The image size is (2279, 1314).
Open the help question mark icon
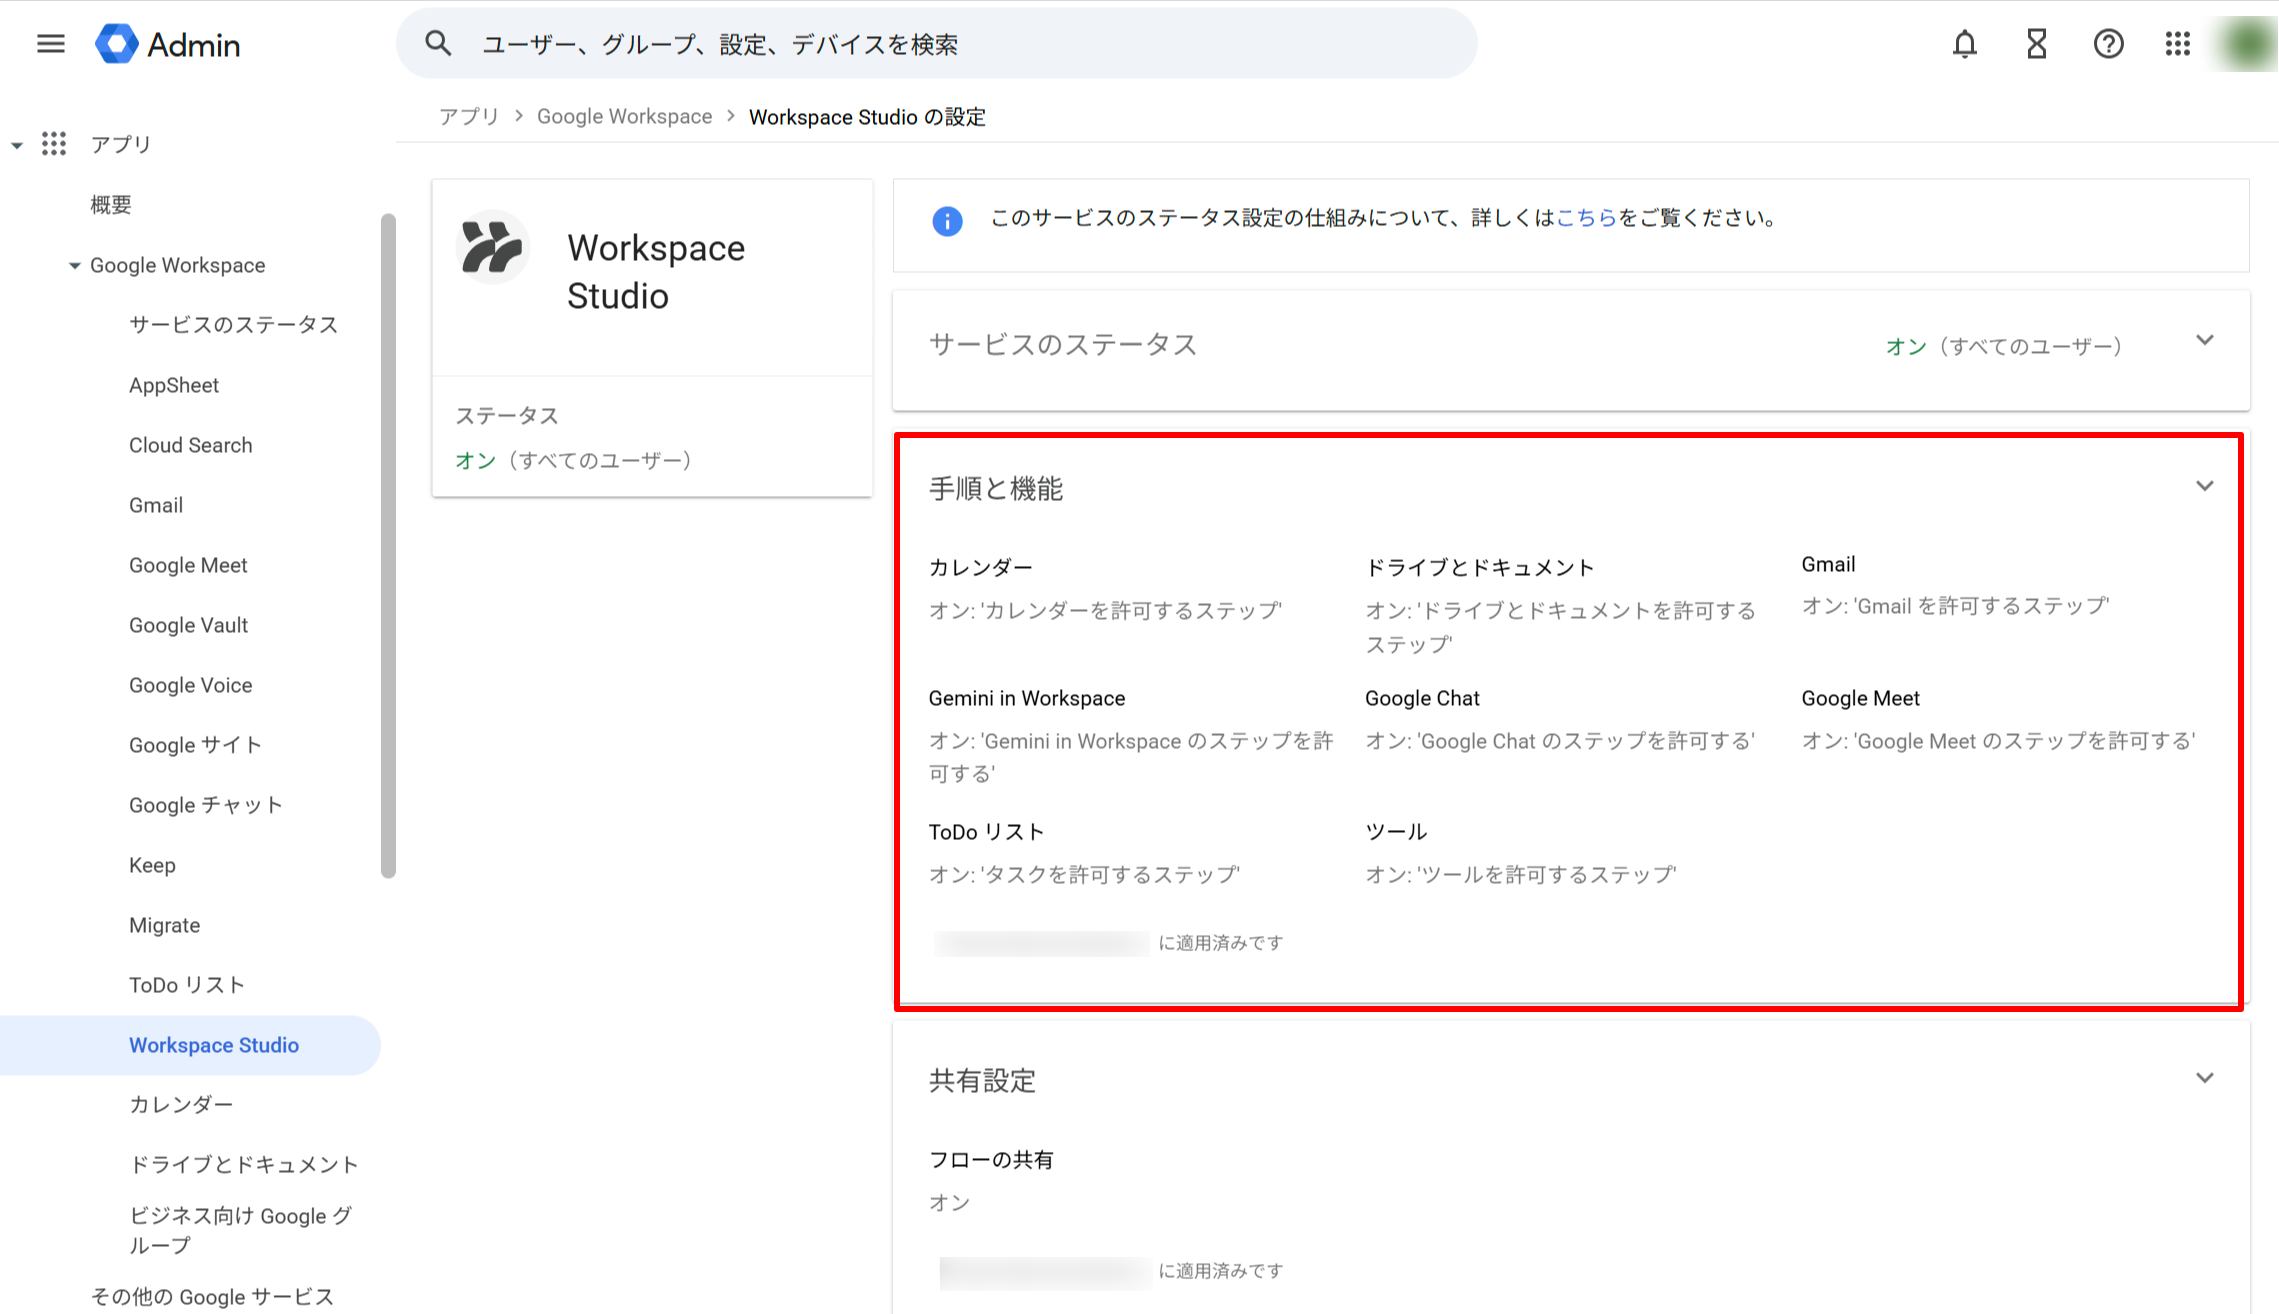coord(2108,44)
